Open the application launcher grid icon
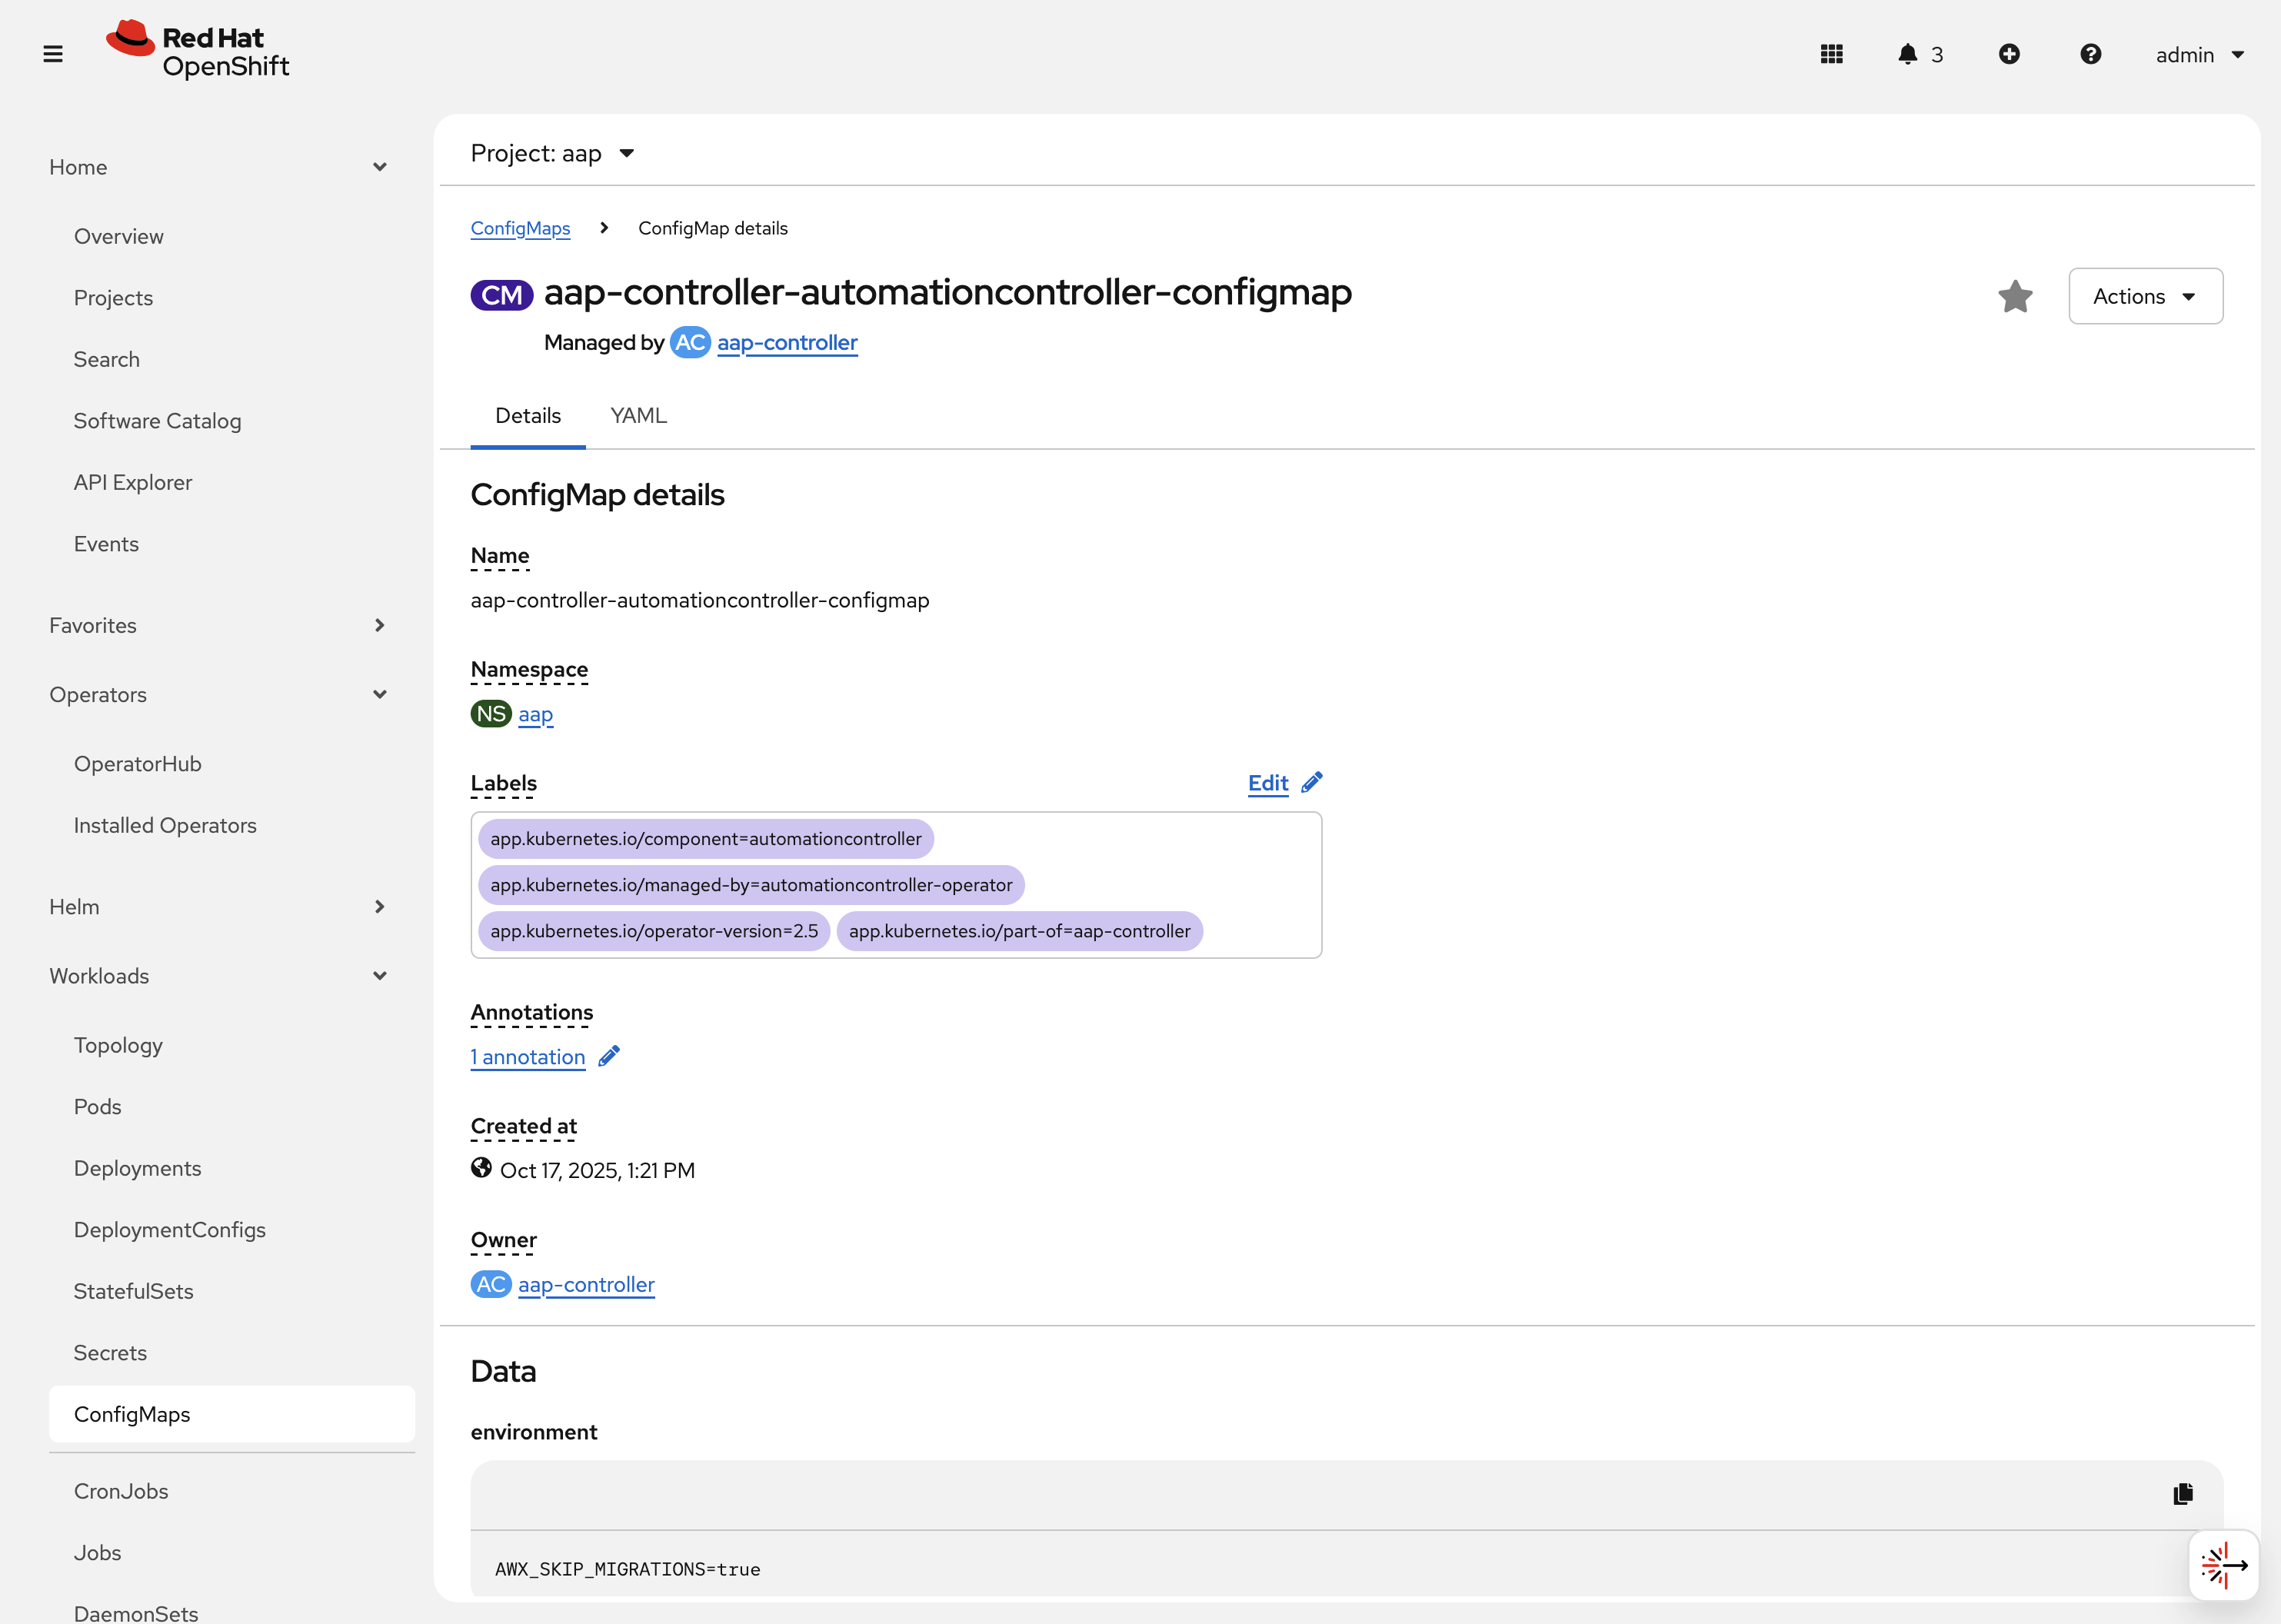Screen dimensions: 2281x1624 pos(1831,54)
